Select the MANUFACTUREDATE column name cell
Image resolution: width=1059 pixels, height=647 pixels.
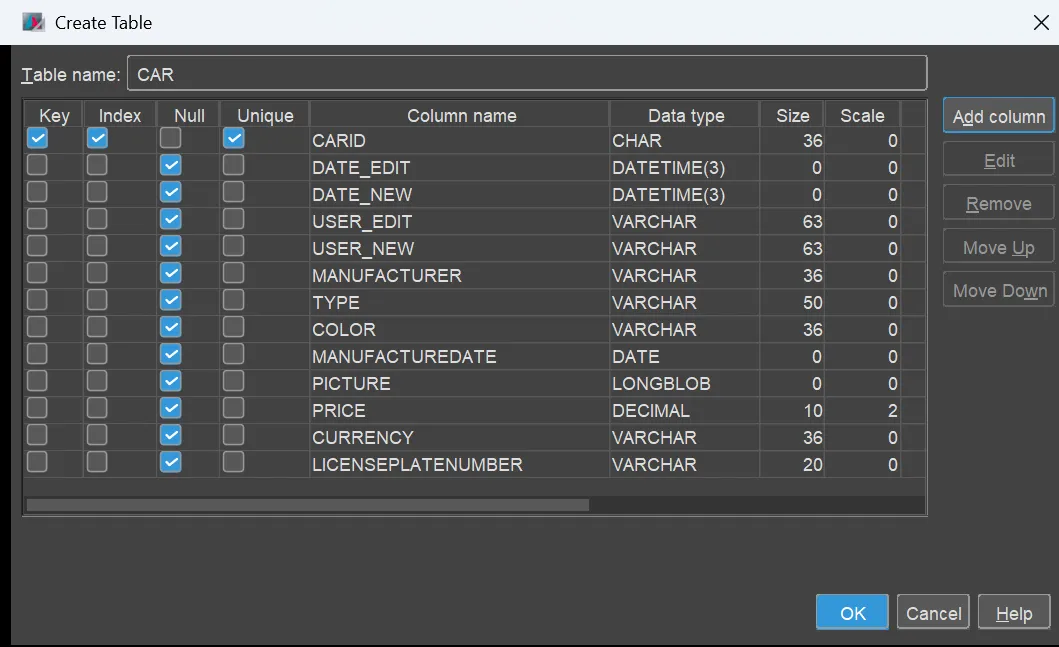pyautogui.click(x=459, y=357)
